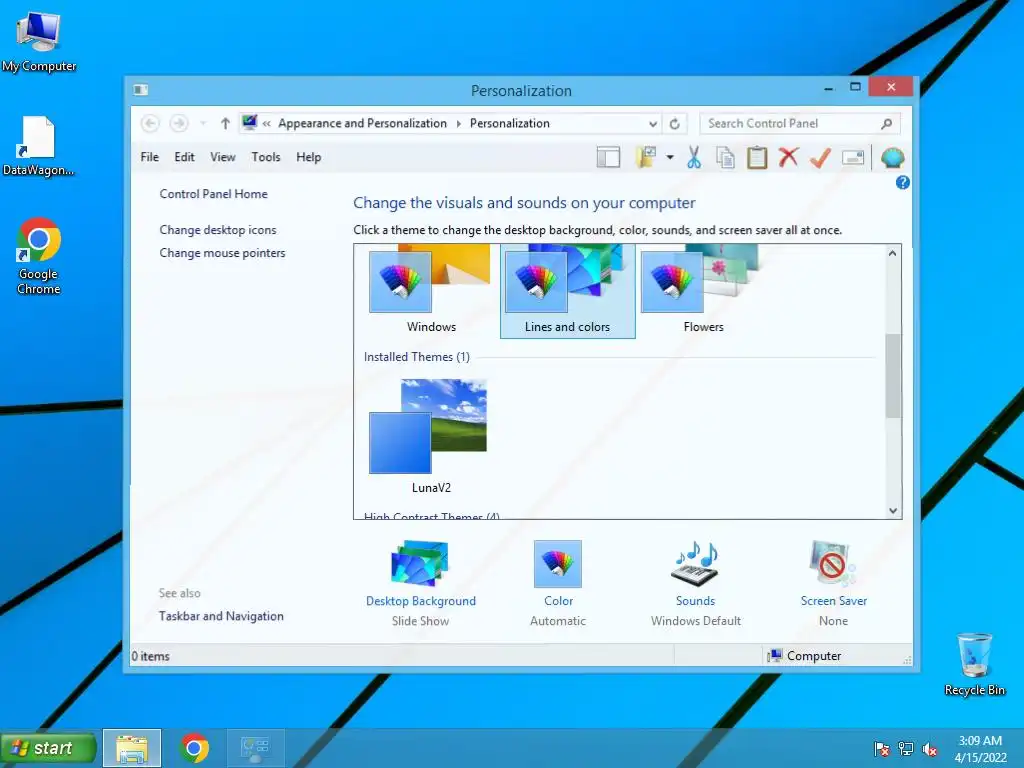Click the Paste clipboard toolbar icon
This screenshot has width=1024, height=768.
pyautogui.click(x=757, y=157)
